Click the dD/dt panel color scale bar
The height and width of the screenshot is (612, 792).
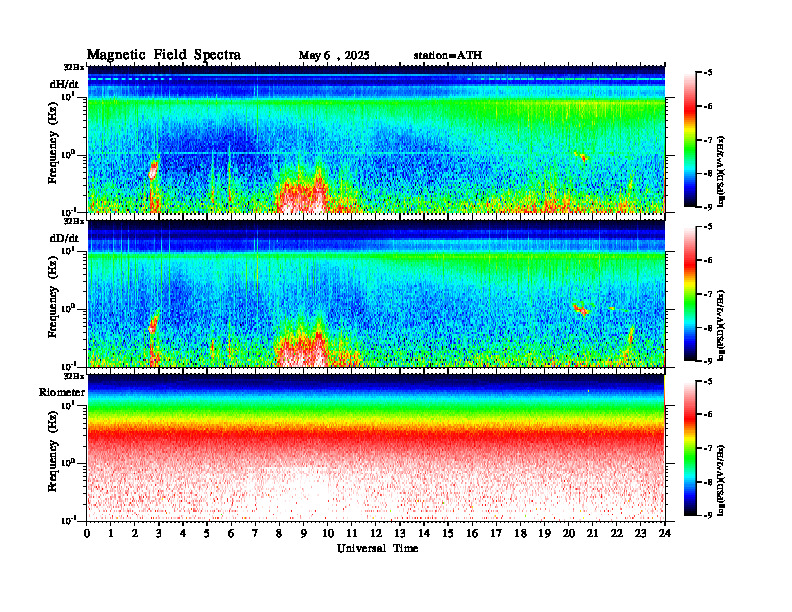690,294
